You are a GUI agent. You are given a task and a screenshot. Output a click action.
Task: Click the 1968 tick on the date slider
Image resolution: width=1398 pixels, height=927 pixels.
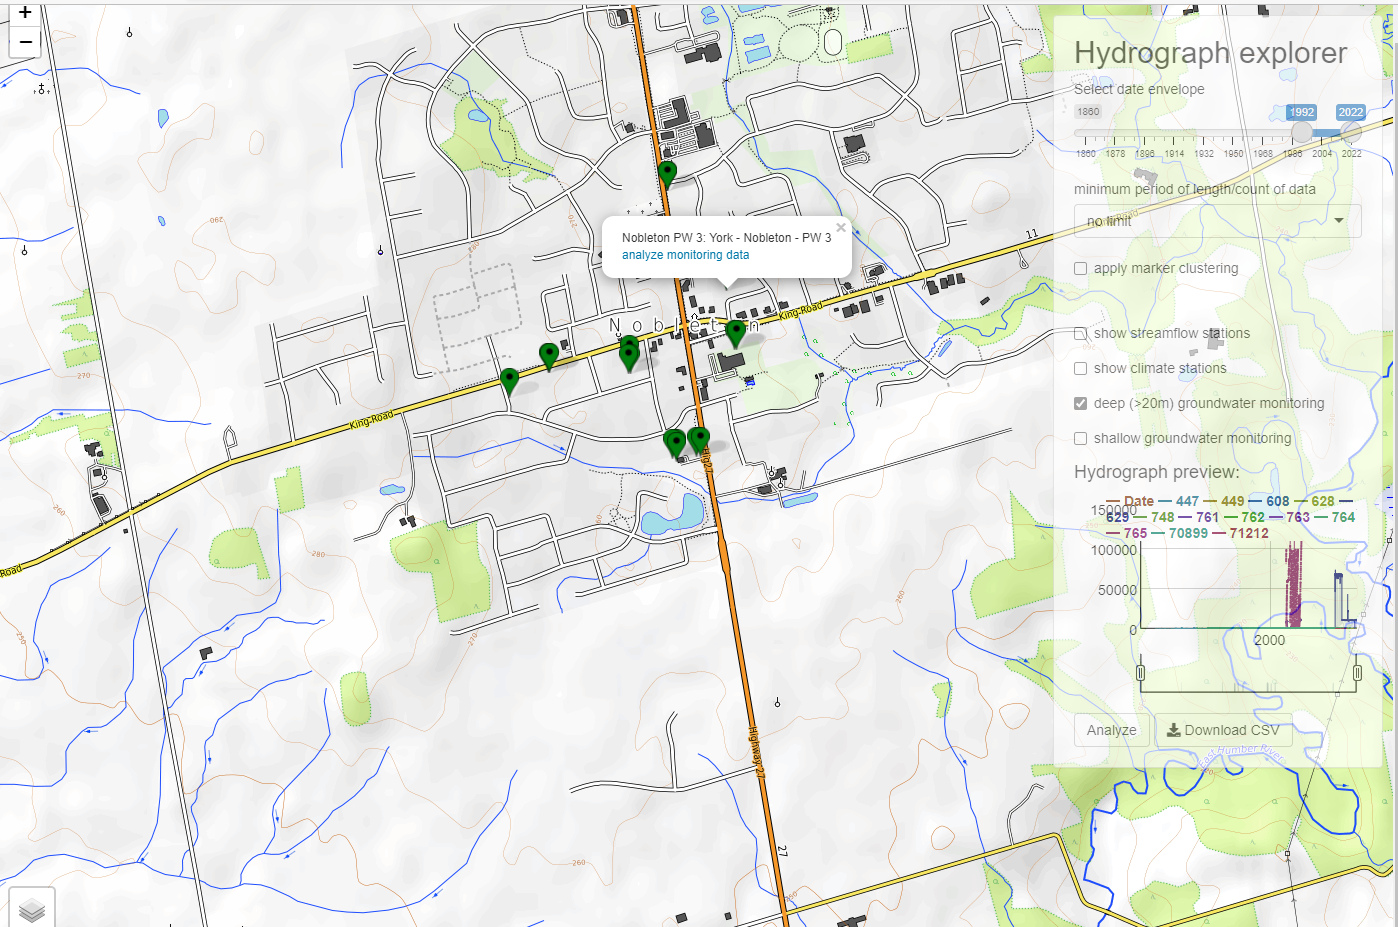[x=1263, y=154]
